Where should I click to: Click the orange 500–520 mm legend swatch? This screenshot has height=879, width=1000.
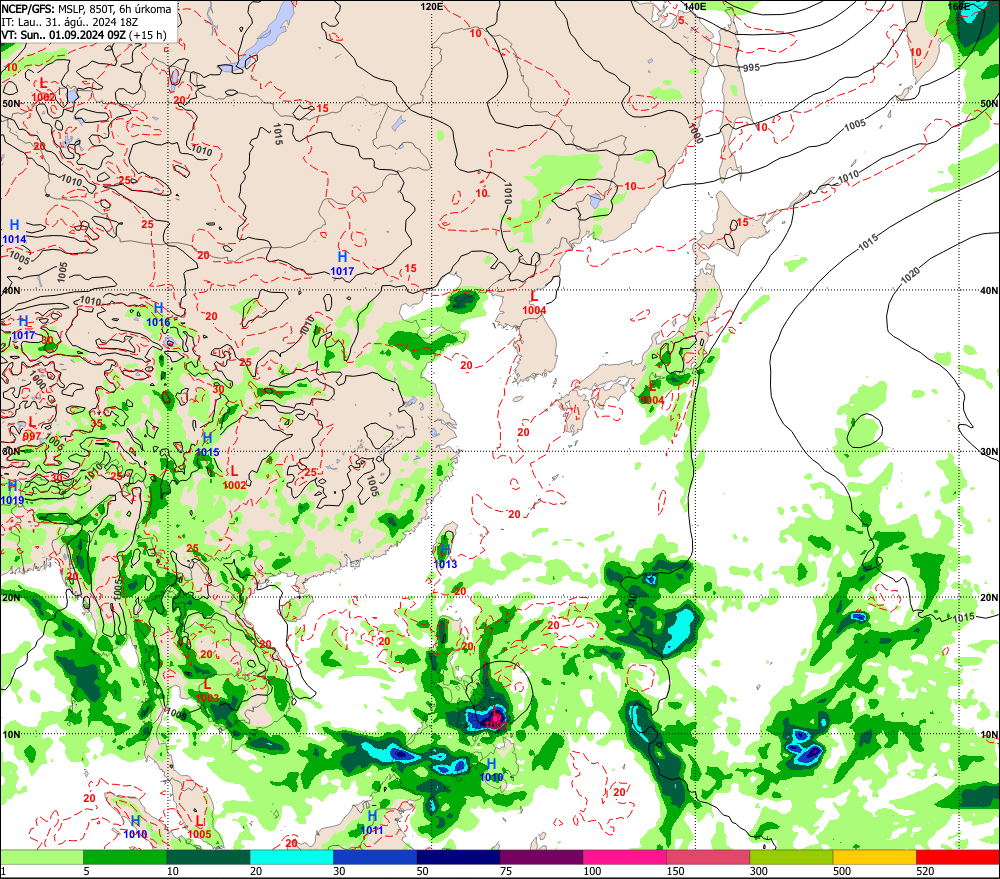pyautogui.click(x=874, y=857)
